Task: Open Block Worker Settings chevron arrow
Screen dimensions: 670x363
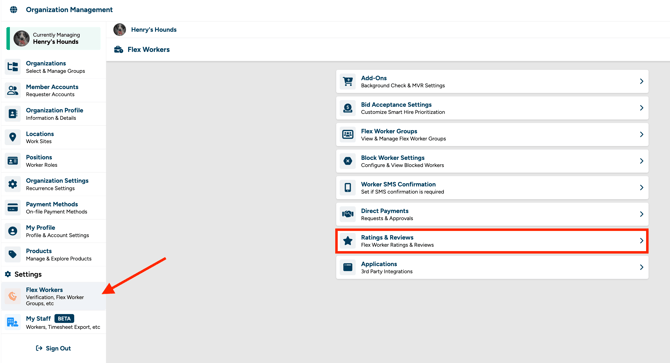Action: (641, 161)
